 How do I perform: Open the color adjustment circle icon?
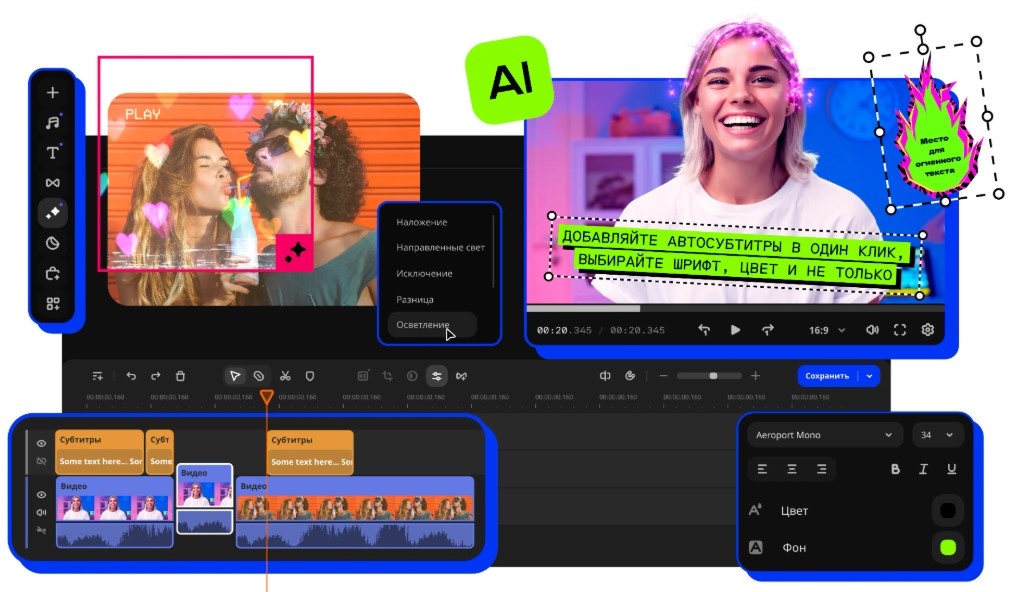coord(412,376)
